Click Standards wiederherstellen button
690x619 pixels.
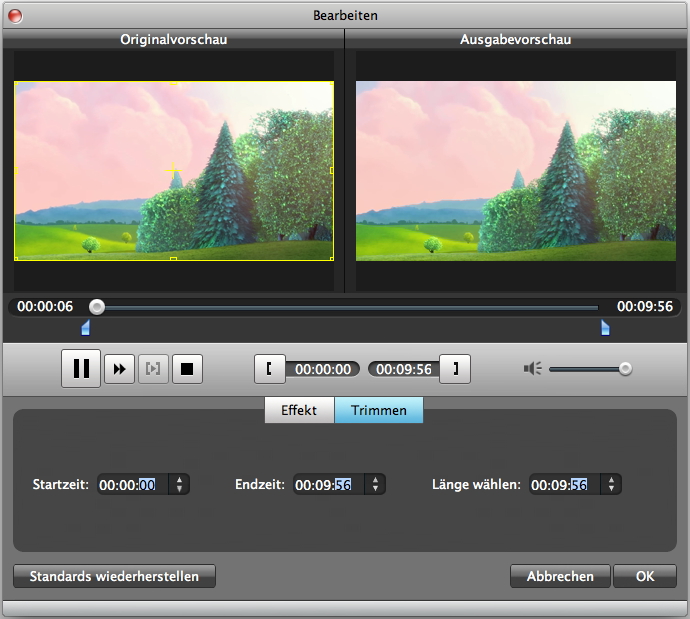pos(114,576)
